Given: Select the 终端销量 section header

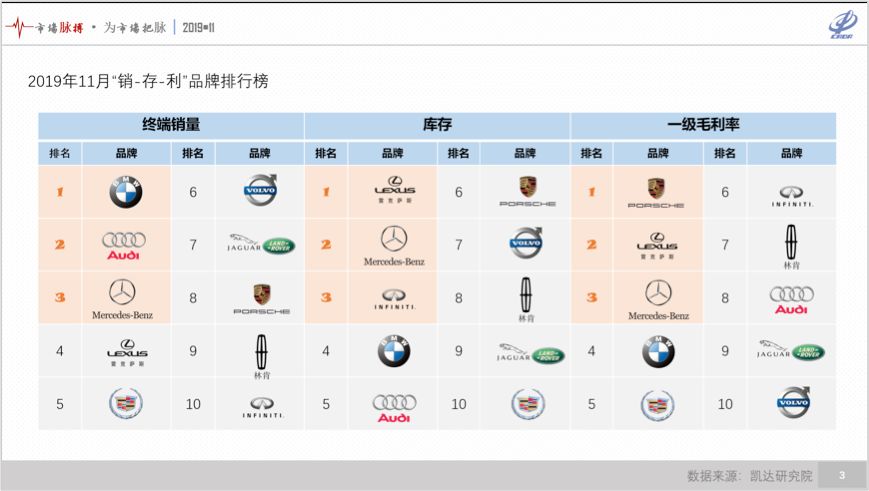Looking at the screenshot, I should (x=171, y=125).
